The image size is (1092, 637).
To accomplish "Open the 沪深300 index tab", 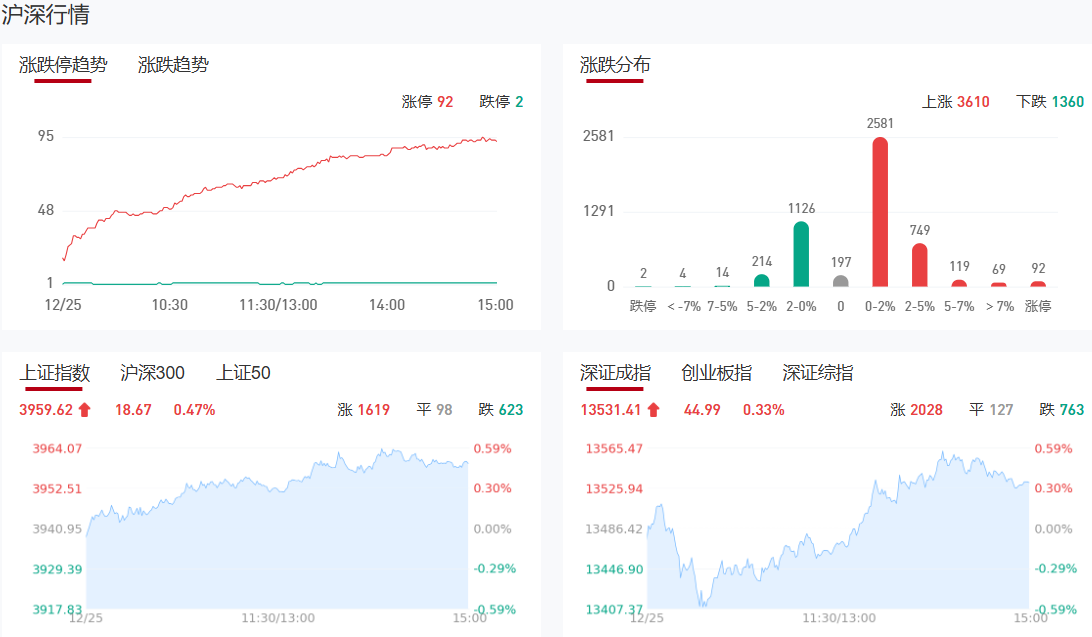I will click(152, 373).
